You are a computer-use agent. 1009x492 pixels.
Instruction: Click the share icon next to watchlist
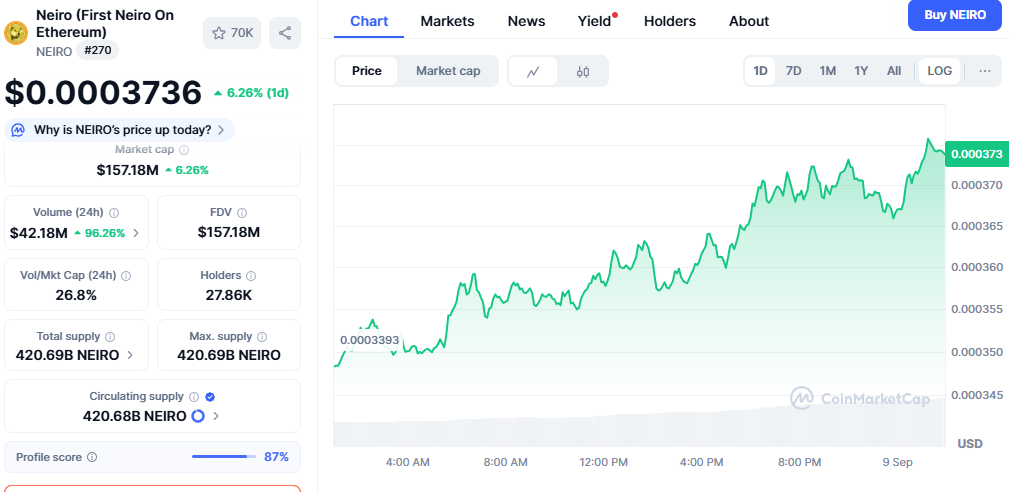click(x=285, y=33)
